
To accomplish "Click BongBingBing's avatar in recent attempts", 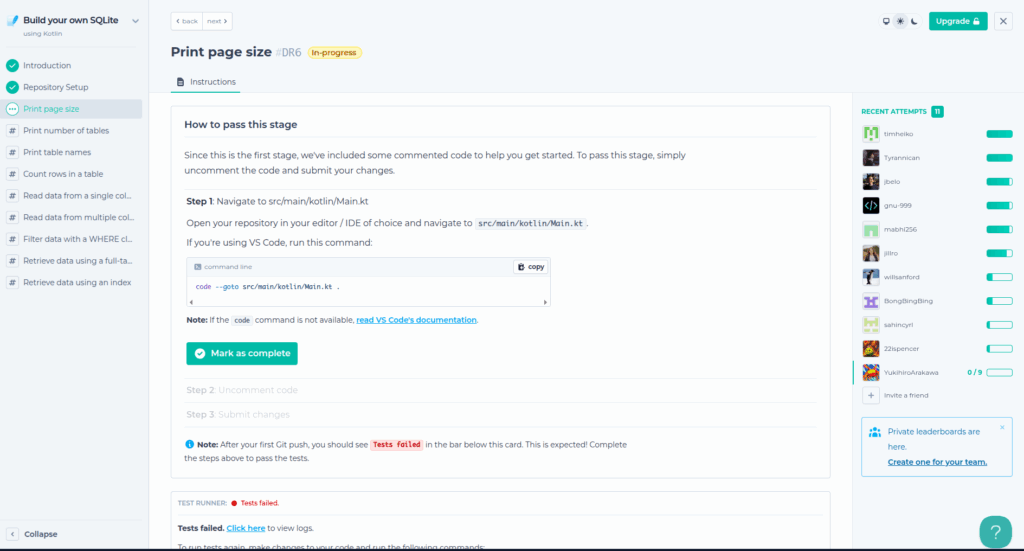I will click(x=871, y=301).
